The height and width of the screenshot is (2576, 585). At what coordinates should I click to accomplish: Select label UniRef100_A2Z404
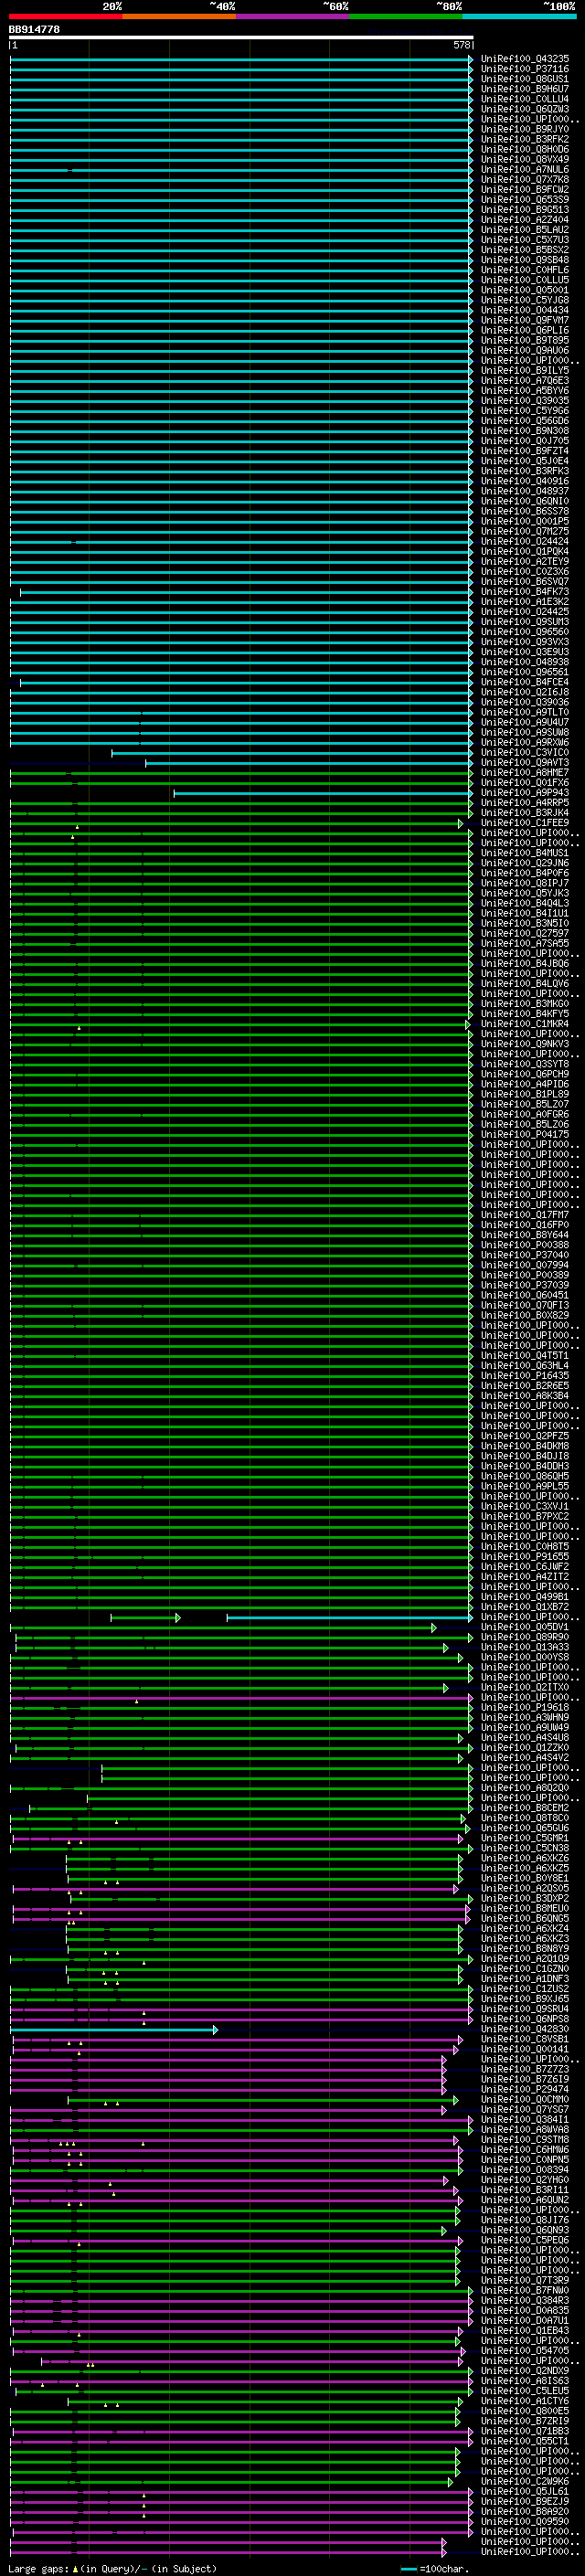525,220
